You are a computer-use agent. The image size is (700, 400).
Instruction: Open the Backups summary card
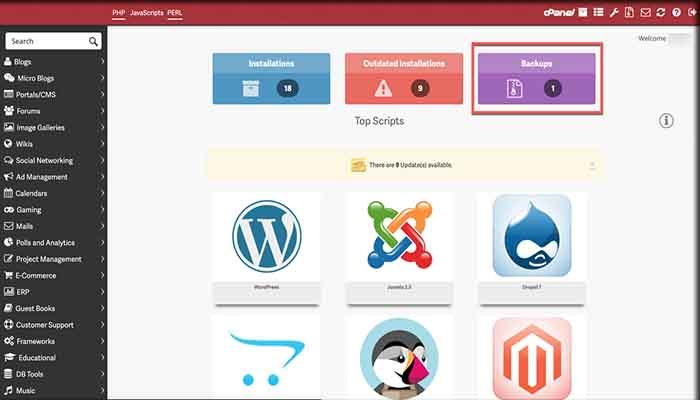tap(537, 79)
